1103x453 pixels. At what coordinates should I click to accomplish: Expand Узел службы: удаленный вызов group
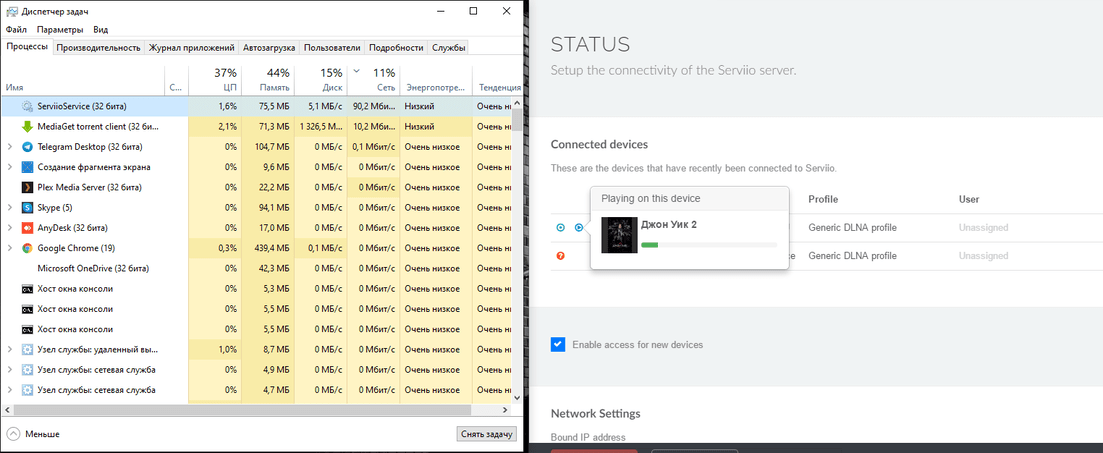pyautogui.click(x=10, y=350)
